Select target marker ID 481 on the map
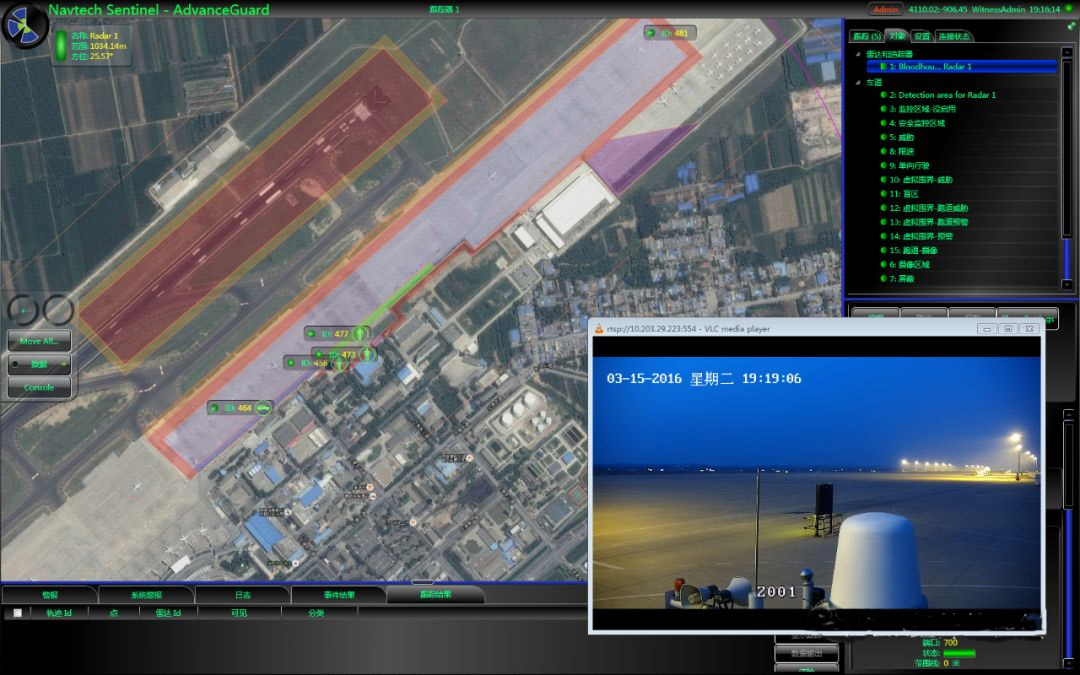The image size is (1080, 675). [672, 31]
